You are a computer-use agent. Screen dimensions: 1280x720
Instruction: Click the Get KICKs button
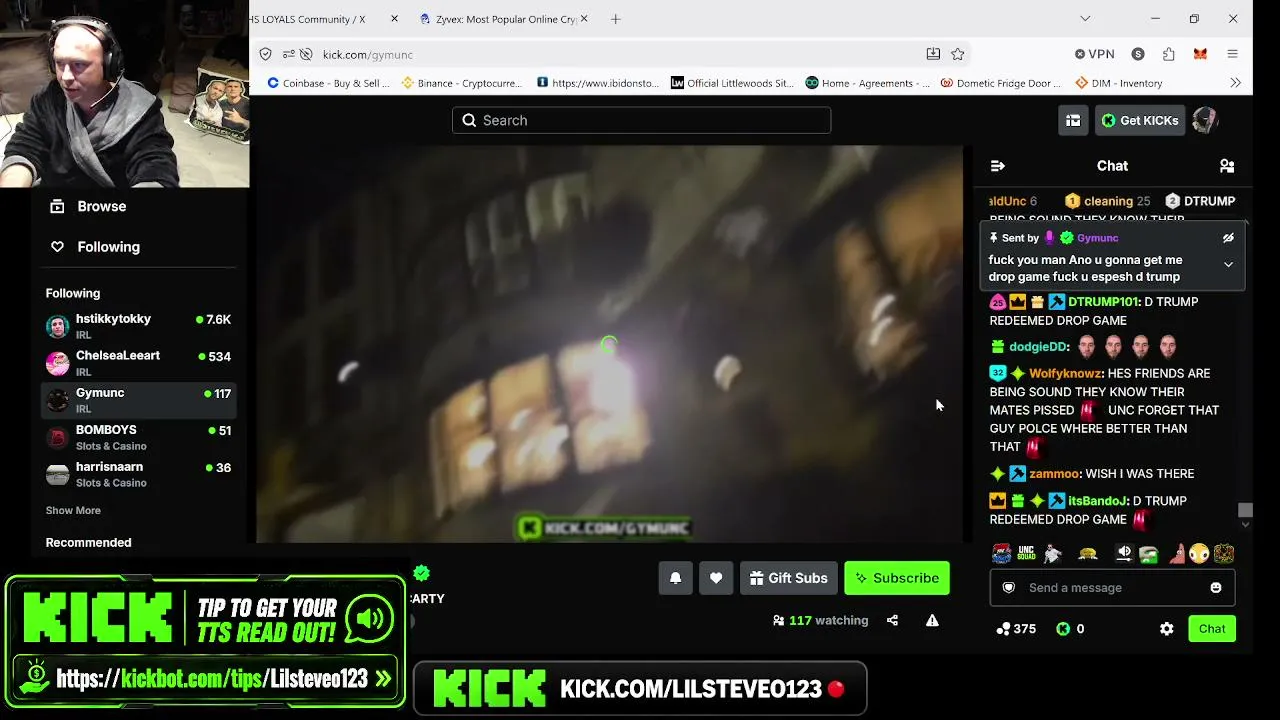click(1139, 120)
